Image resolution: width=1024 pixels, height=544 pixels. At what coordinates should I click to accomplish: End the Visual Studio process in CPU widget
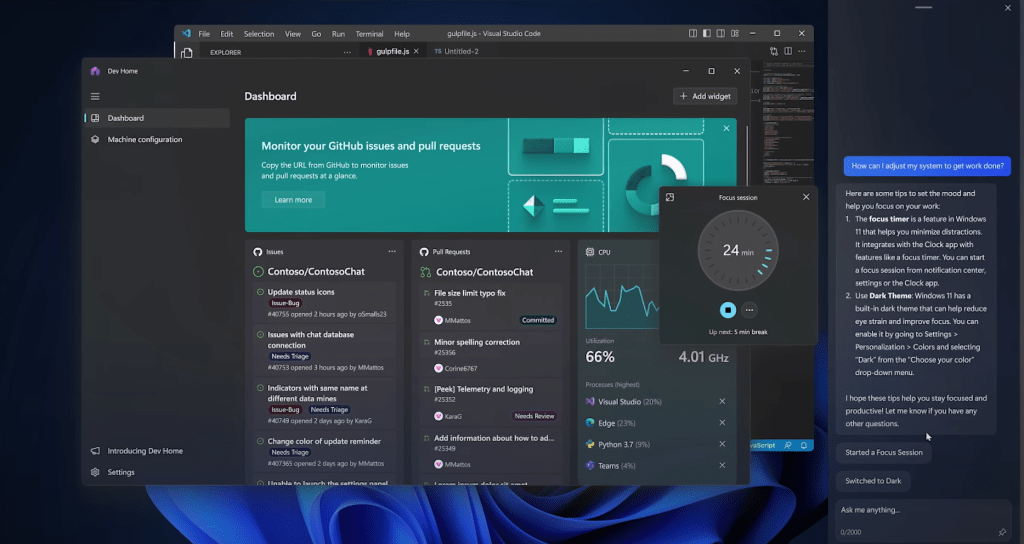(x=722, y=401)
